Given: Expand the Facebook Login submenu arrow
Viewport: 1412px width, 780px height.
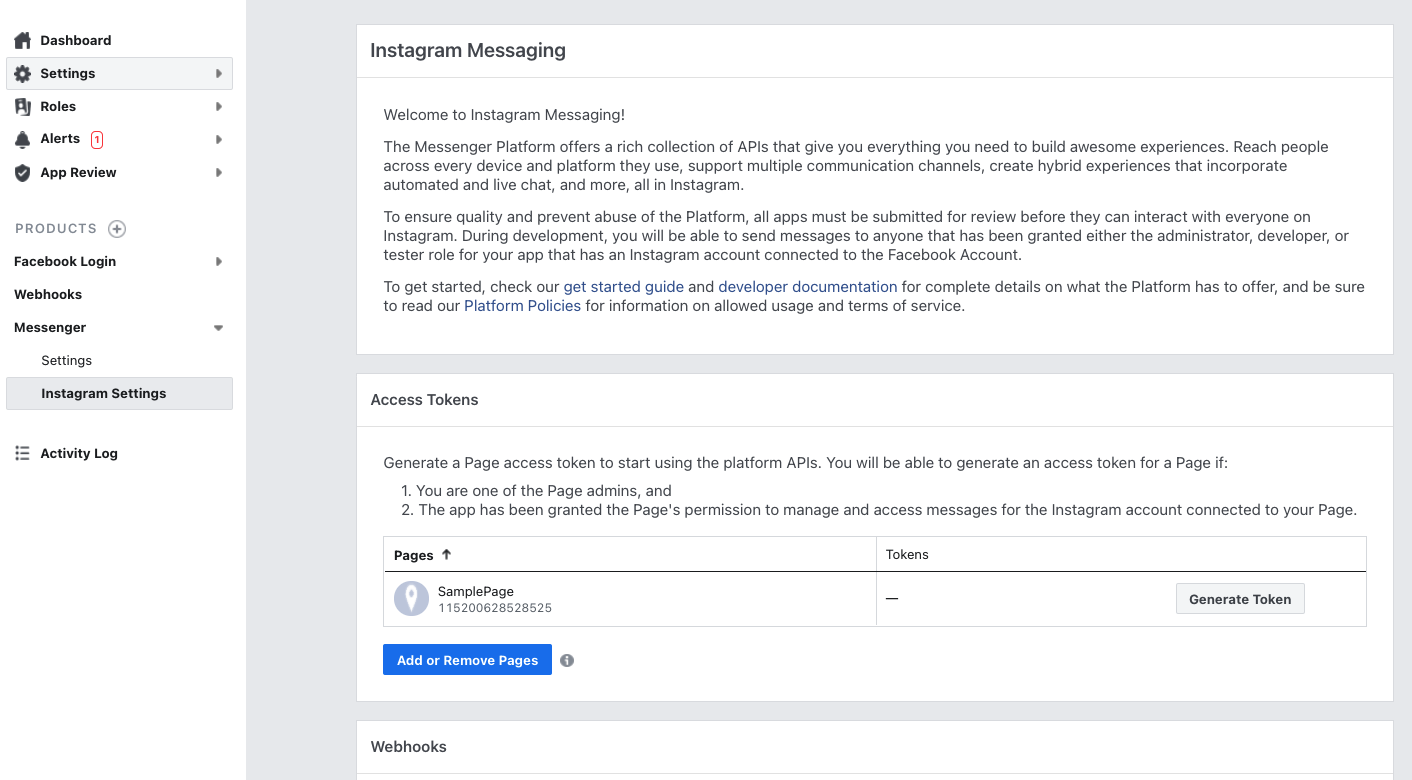Looking at the screenshot, I should [x=218, y=262].
